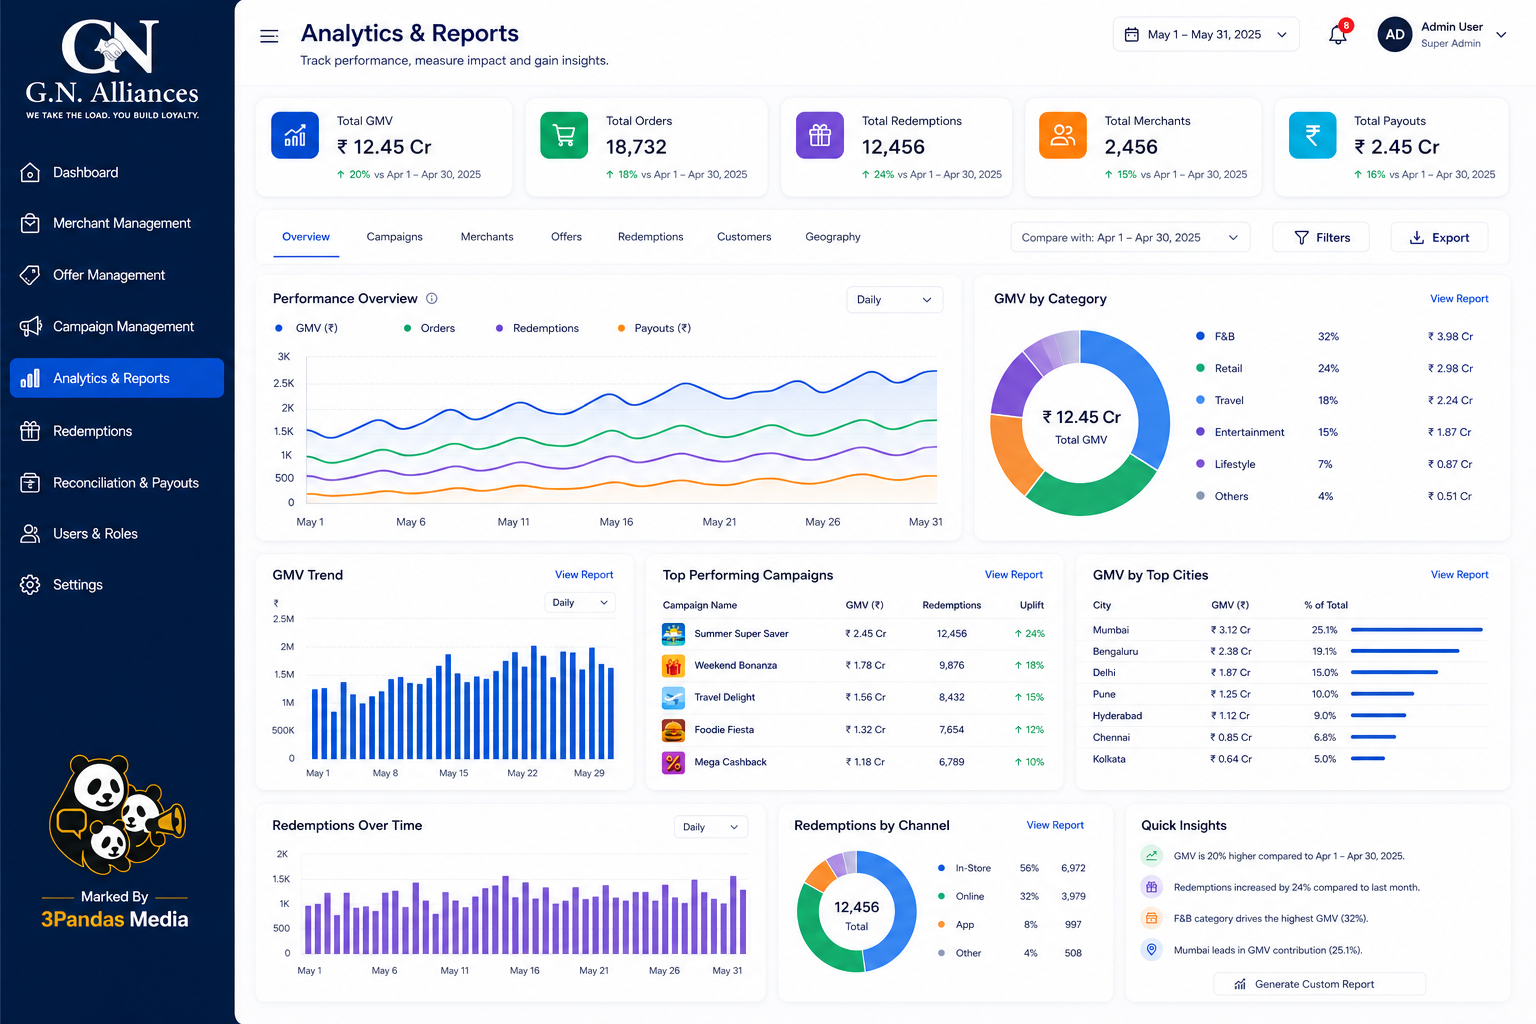Click the Performance Overview info icon
The height and width of the screenshot is (1024, 1536).
(x=432, y=298)
